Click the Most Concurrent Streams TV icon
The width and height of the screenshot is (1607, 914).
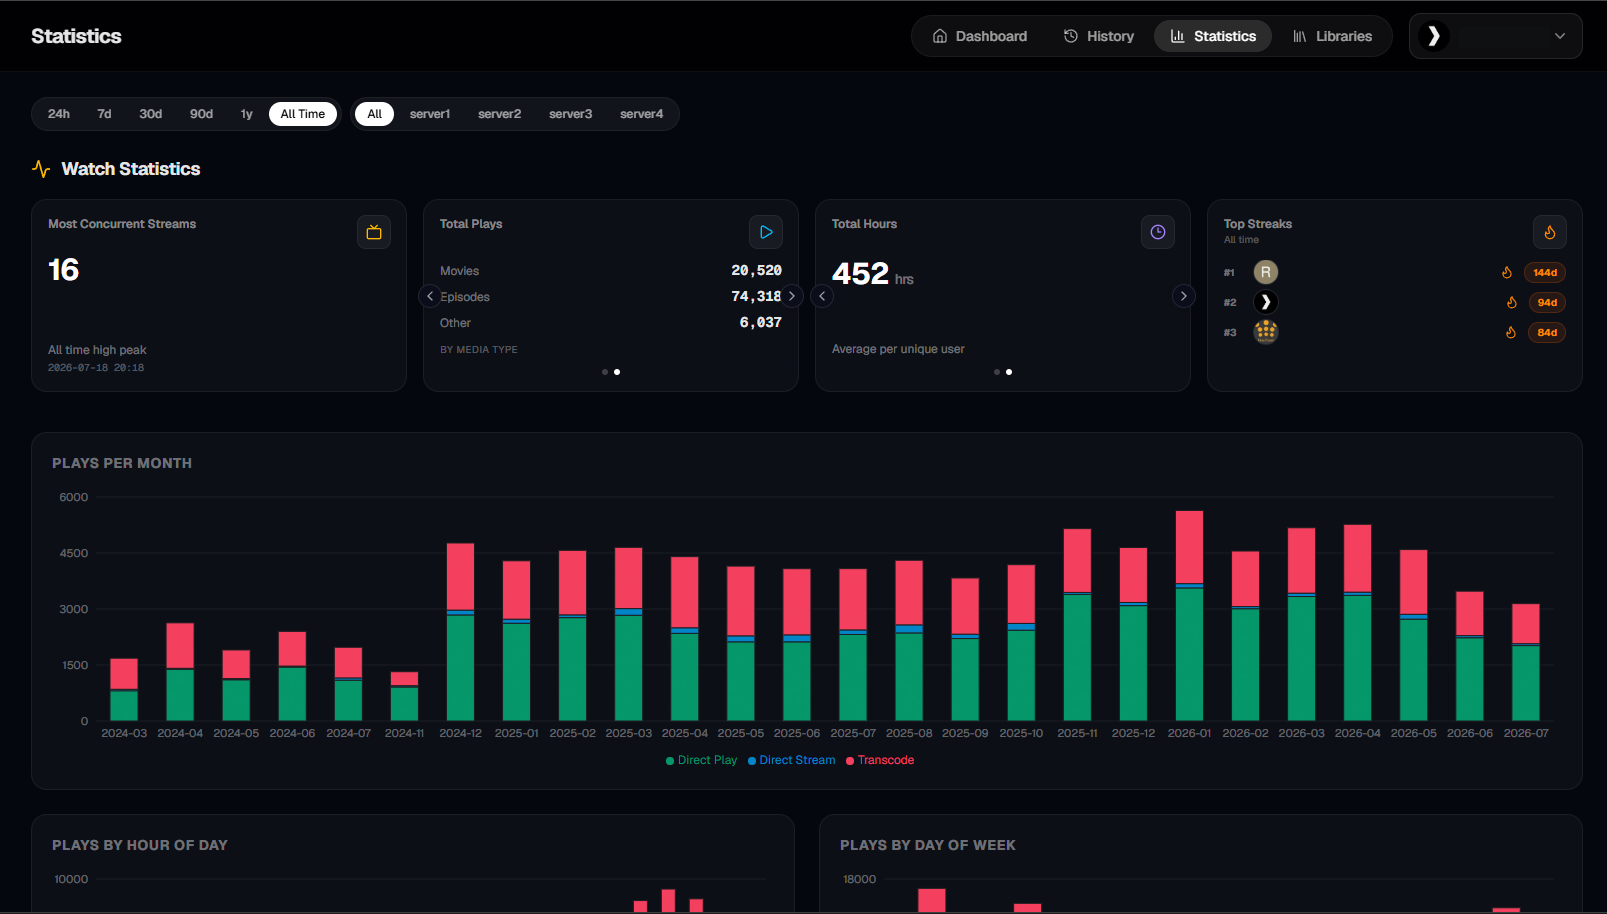click(374, 232)
